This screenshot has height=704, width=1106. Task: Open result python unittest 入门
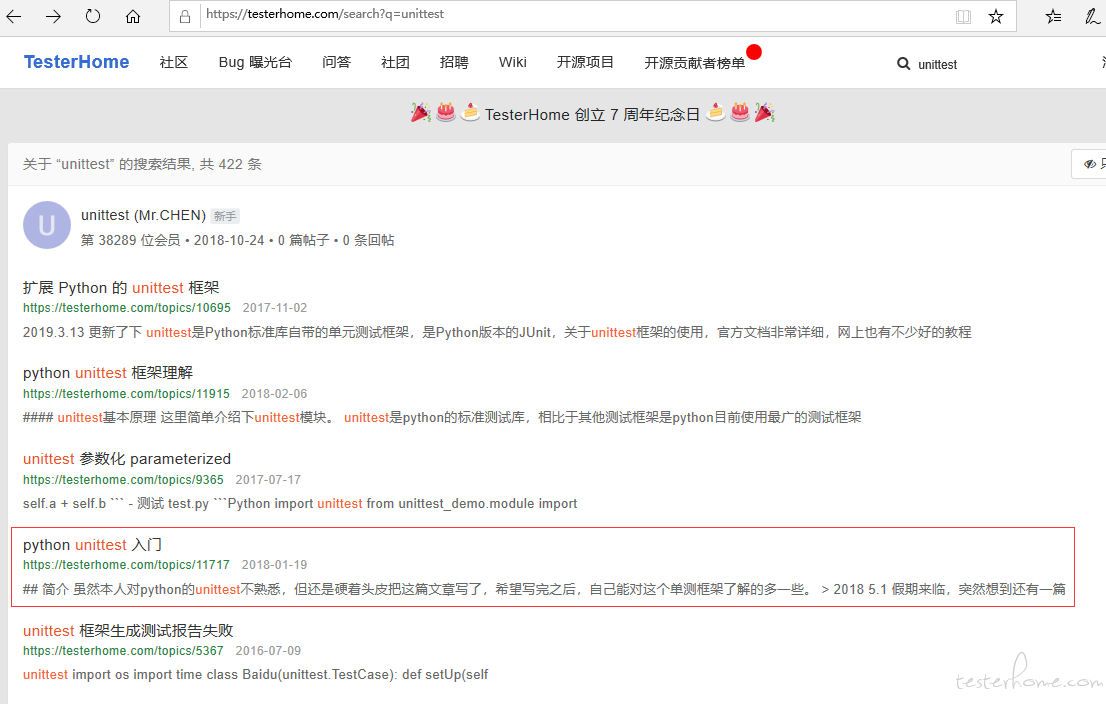92,545
